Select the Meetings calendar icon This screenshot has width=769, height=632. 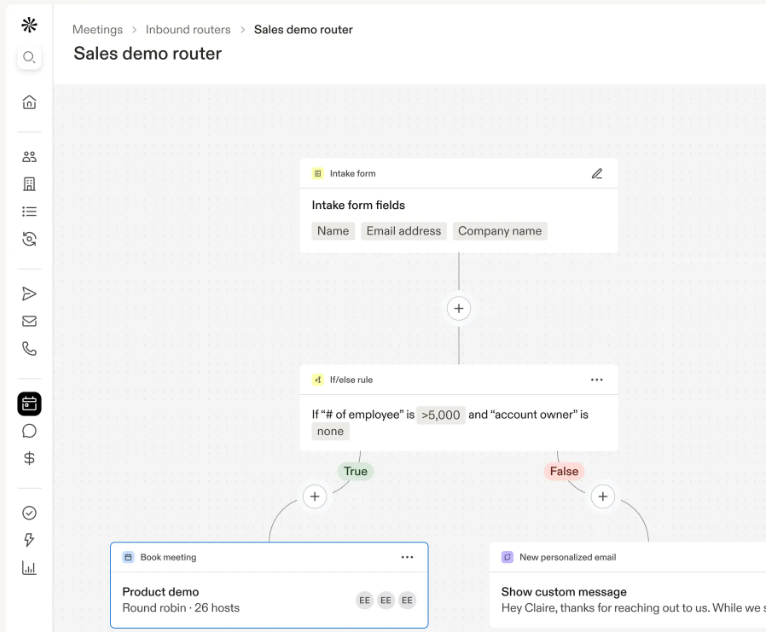[29, 404]
